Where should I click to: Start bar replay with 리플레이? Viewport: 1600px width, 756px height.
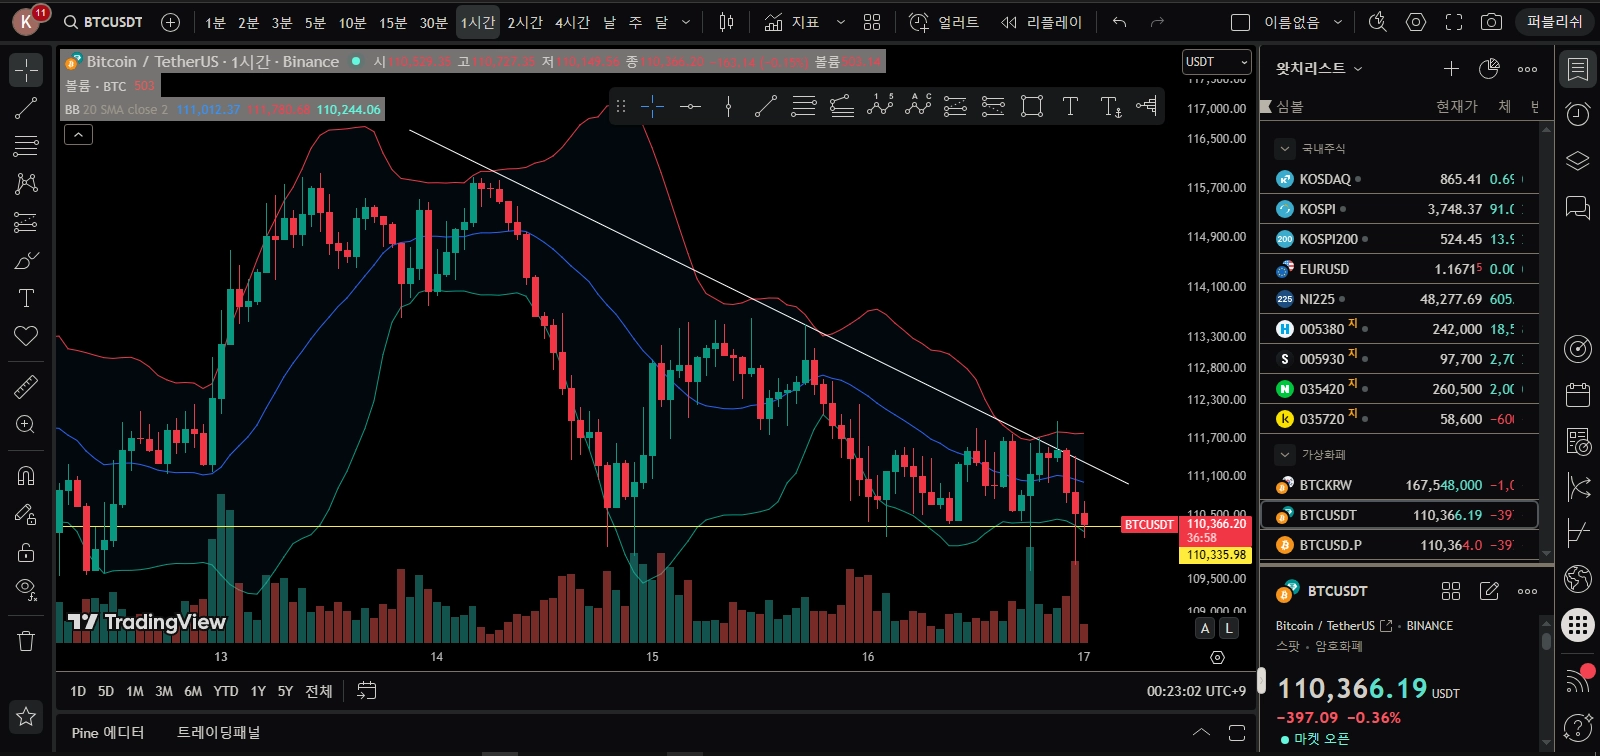tap(1042, 22)
